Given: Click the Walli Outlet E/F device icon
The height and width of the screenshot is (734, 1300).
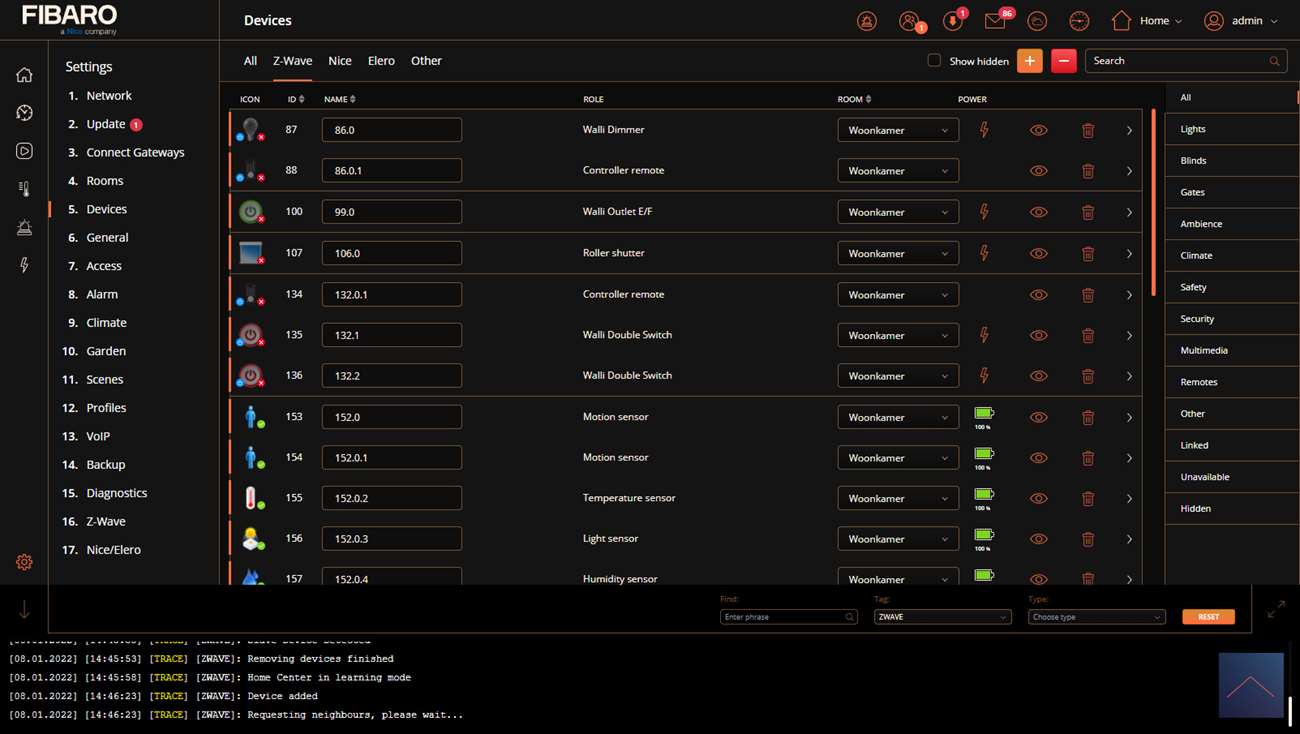Looking at the screenshot, I should click(250, 212).
